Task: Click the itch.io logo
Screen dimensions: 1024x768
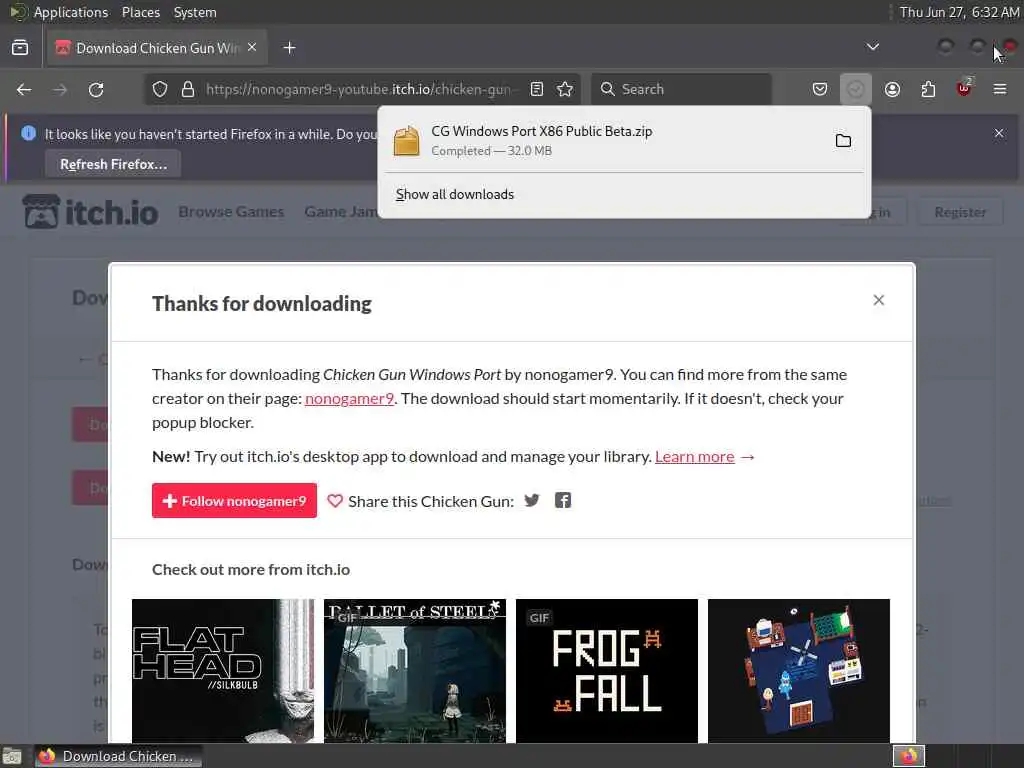Action: (90, 212)
